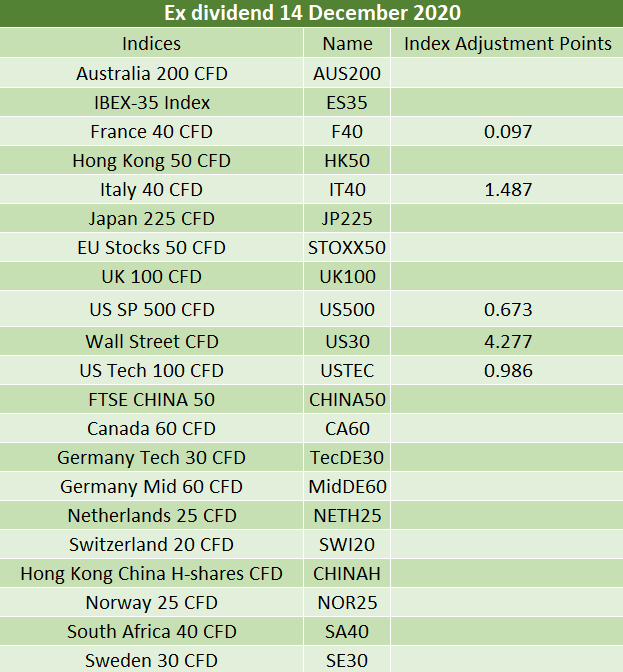Select the USTEC value 0.986
This screenshot has height=672, width=623.
click(x=508, y=371)
